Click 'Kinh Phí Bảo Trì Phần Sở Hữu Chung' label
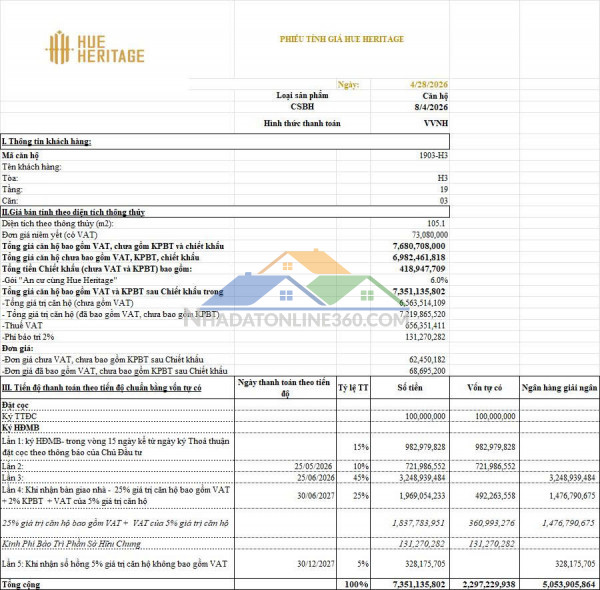The image size is (600, 590). 72,544
